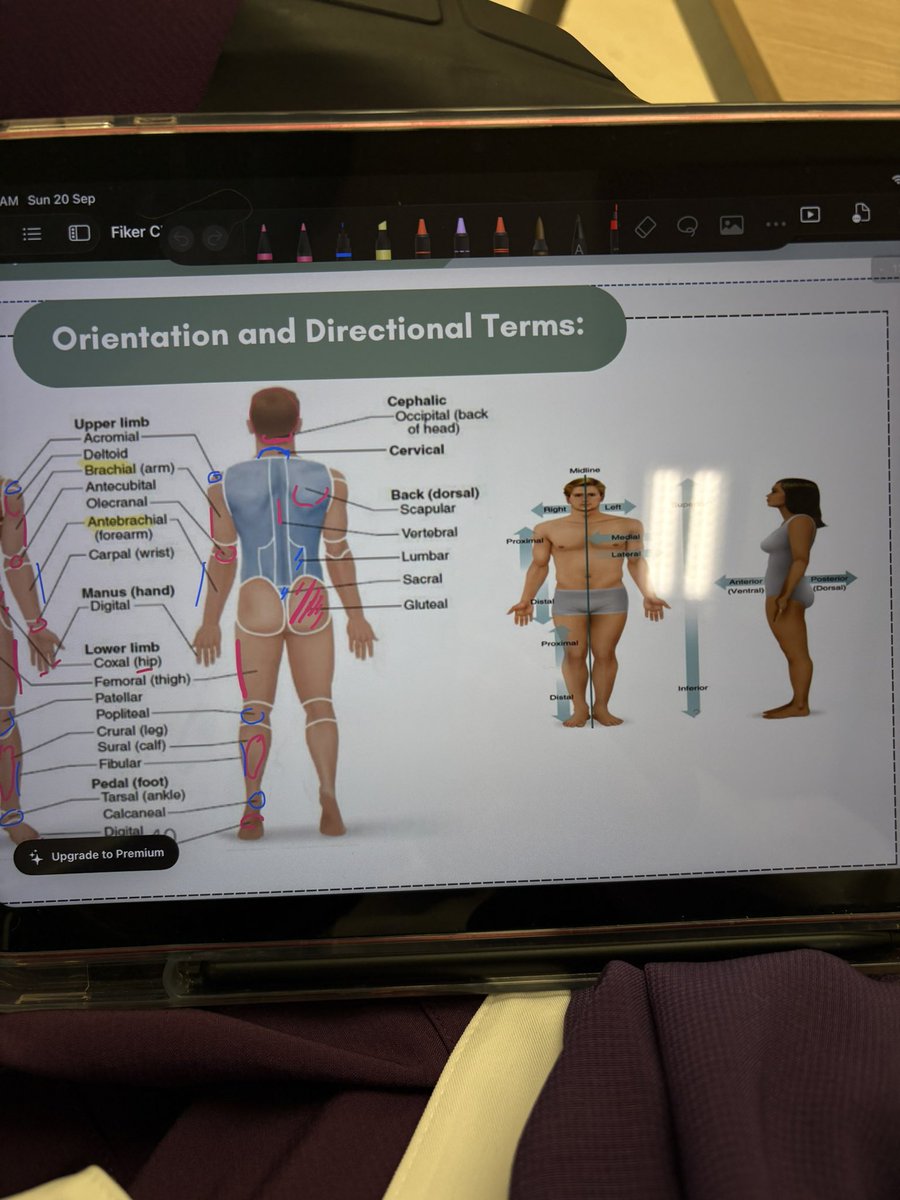900x1200 pixels.
Task: Activate the lasso selection tool
Action: (687, 226)
